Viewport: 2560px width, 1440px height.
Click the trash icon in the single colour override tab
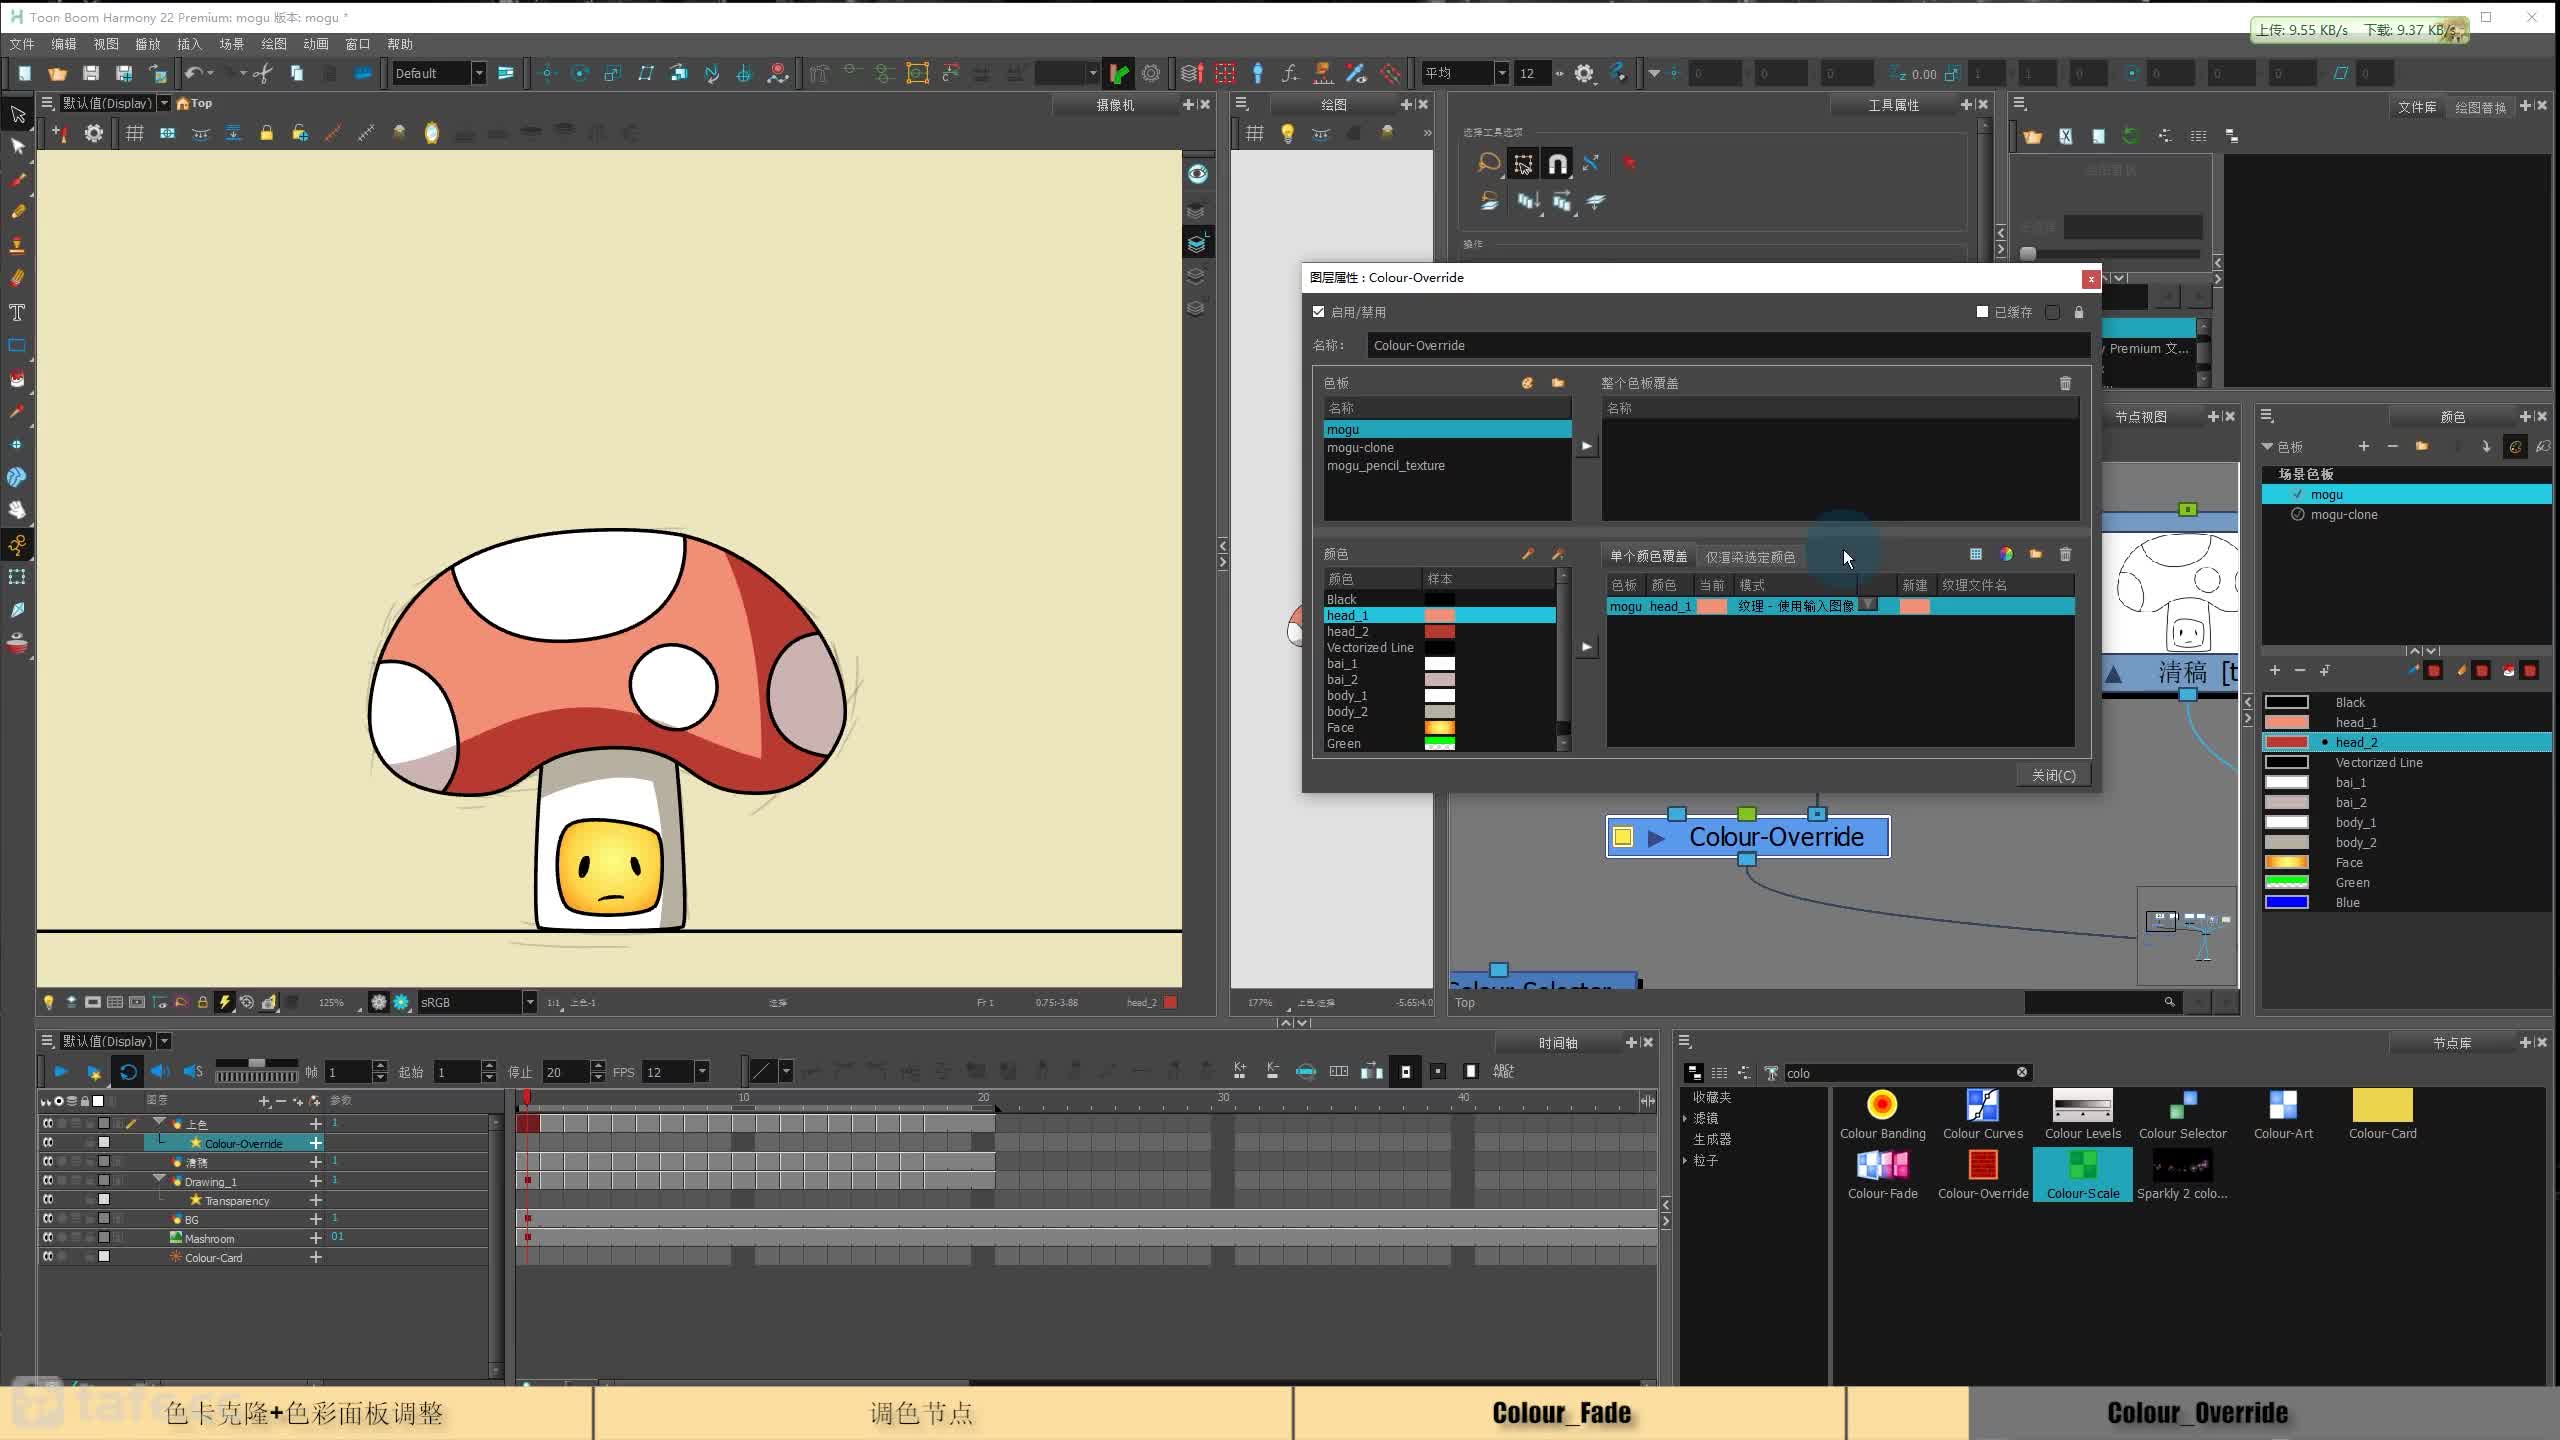(x=2065, y=554)
